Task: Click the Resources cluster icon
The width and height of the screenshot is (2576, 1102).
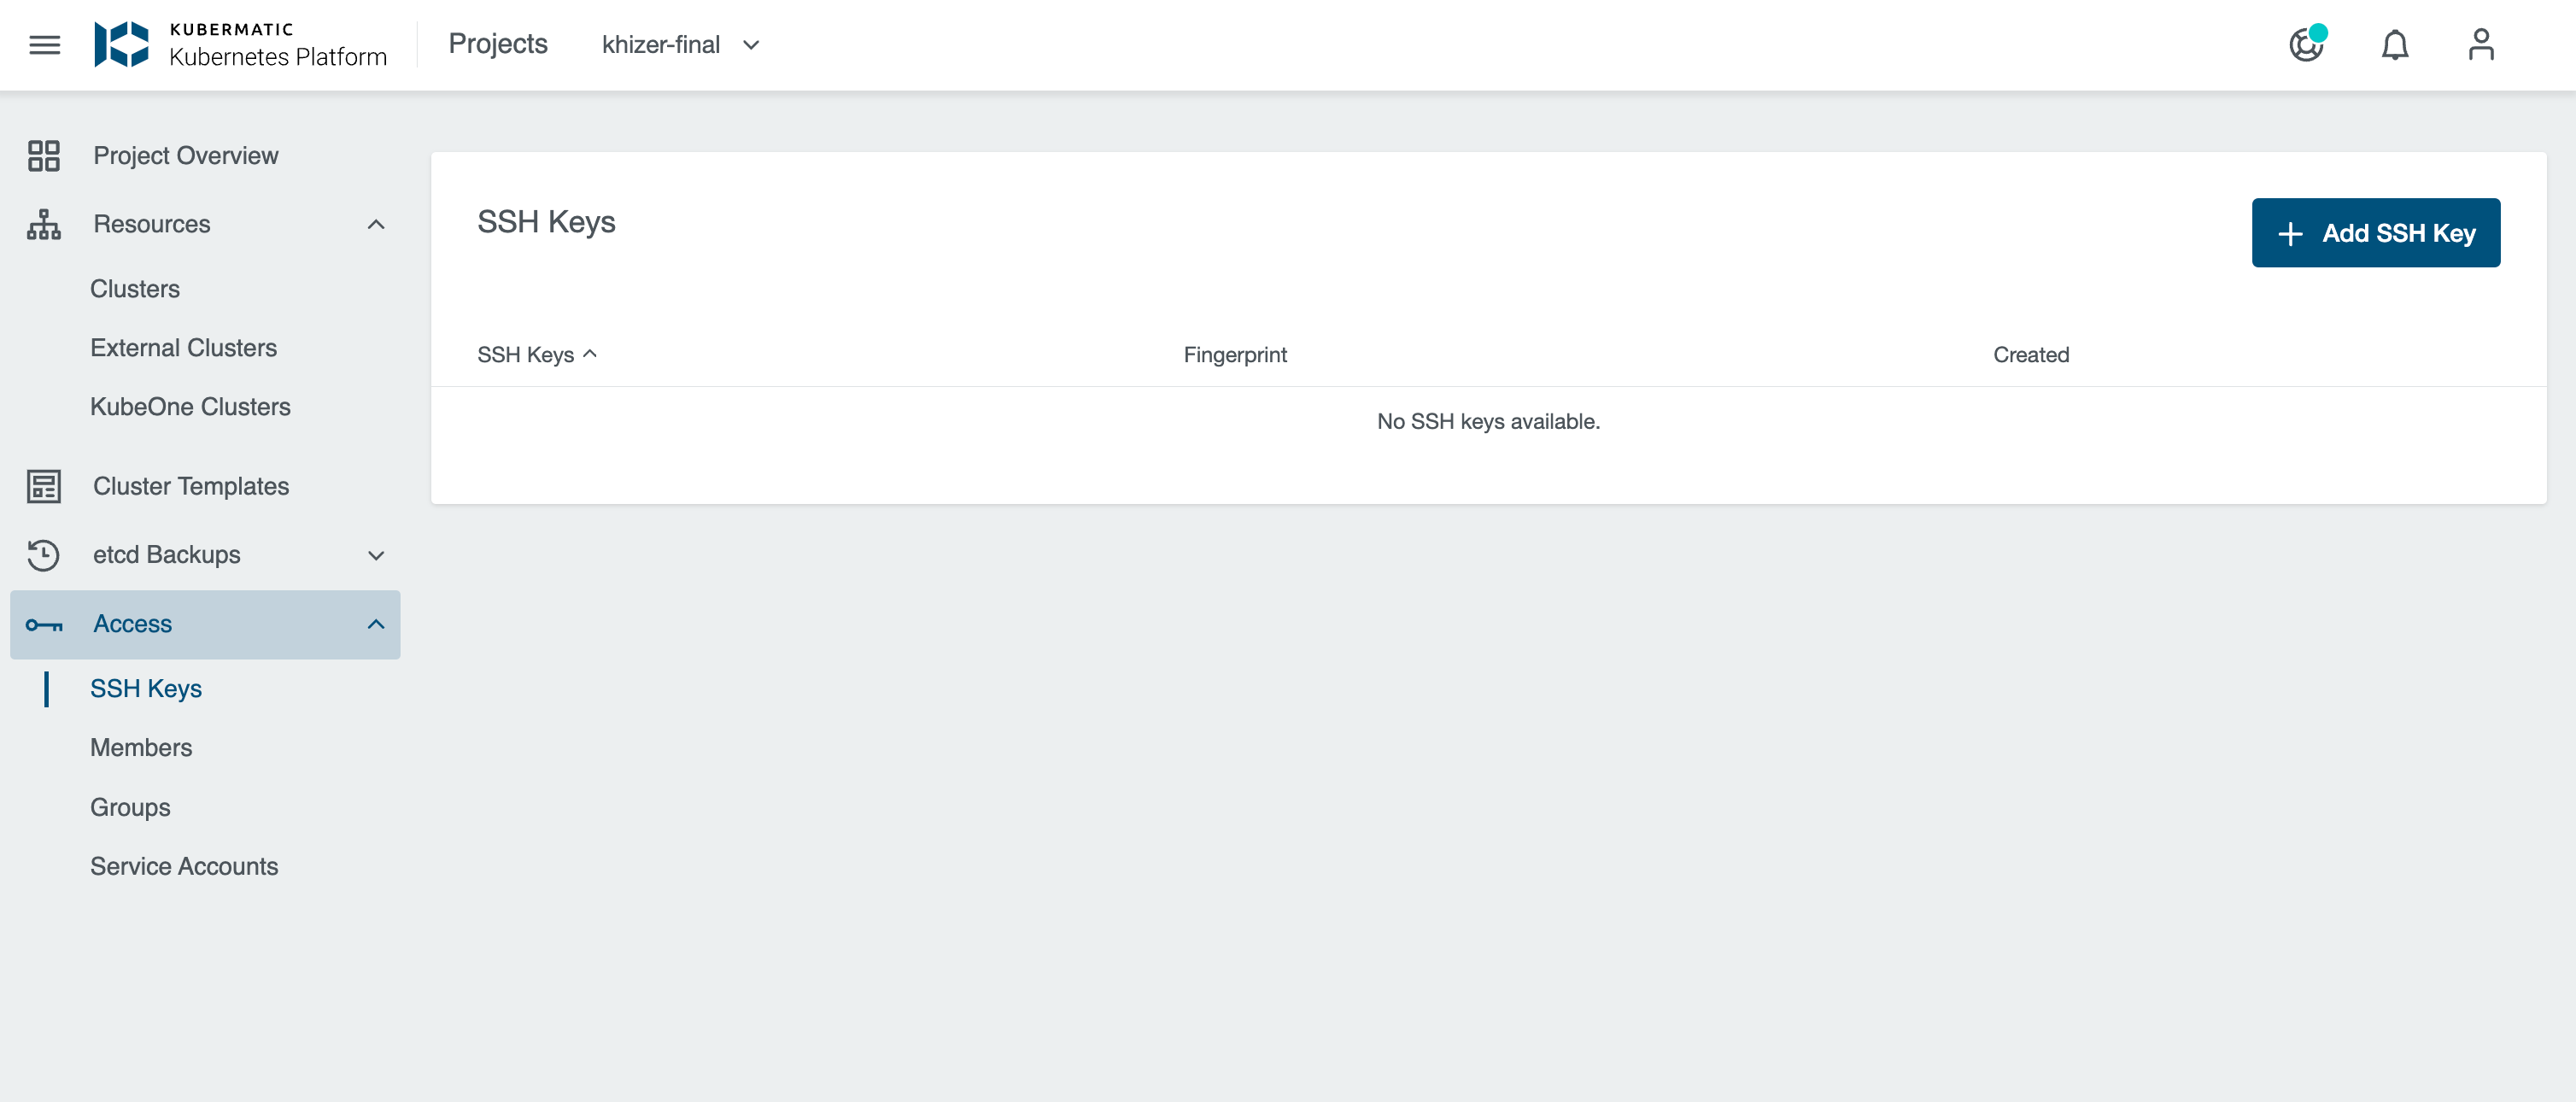Action: pyautogui.click(x=44, y=223)
